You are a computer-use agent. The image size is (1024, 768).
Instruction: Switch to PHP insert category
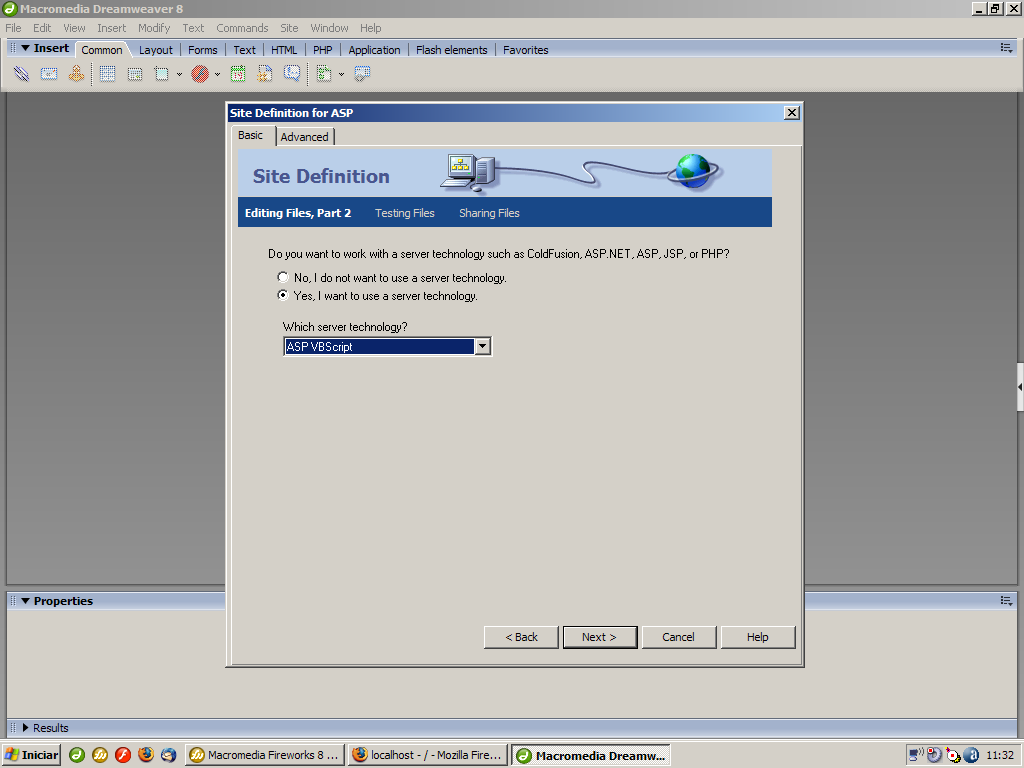pyautogui.click(x=323, y=50)
